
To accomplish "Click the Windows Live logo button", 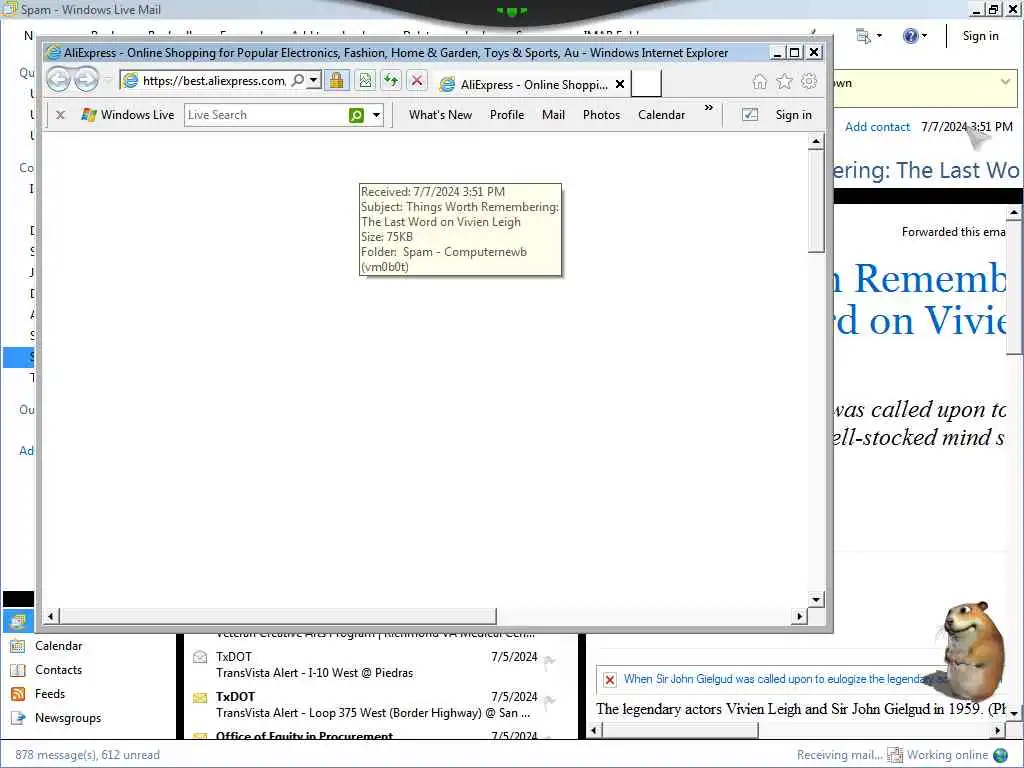I will pyautogui.click(x=127, y=115).
